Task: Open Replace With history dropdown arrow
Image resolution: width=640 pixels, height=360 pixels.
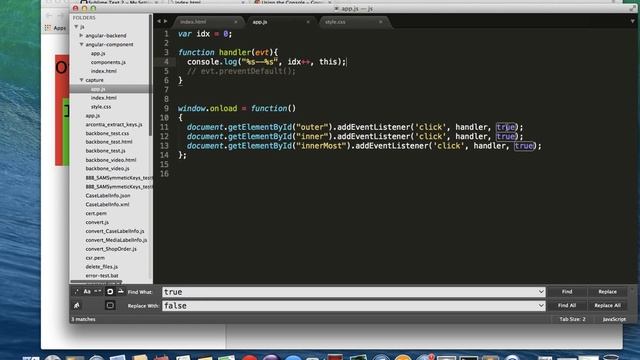Action: pos(541,306)
